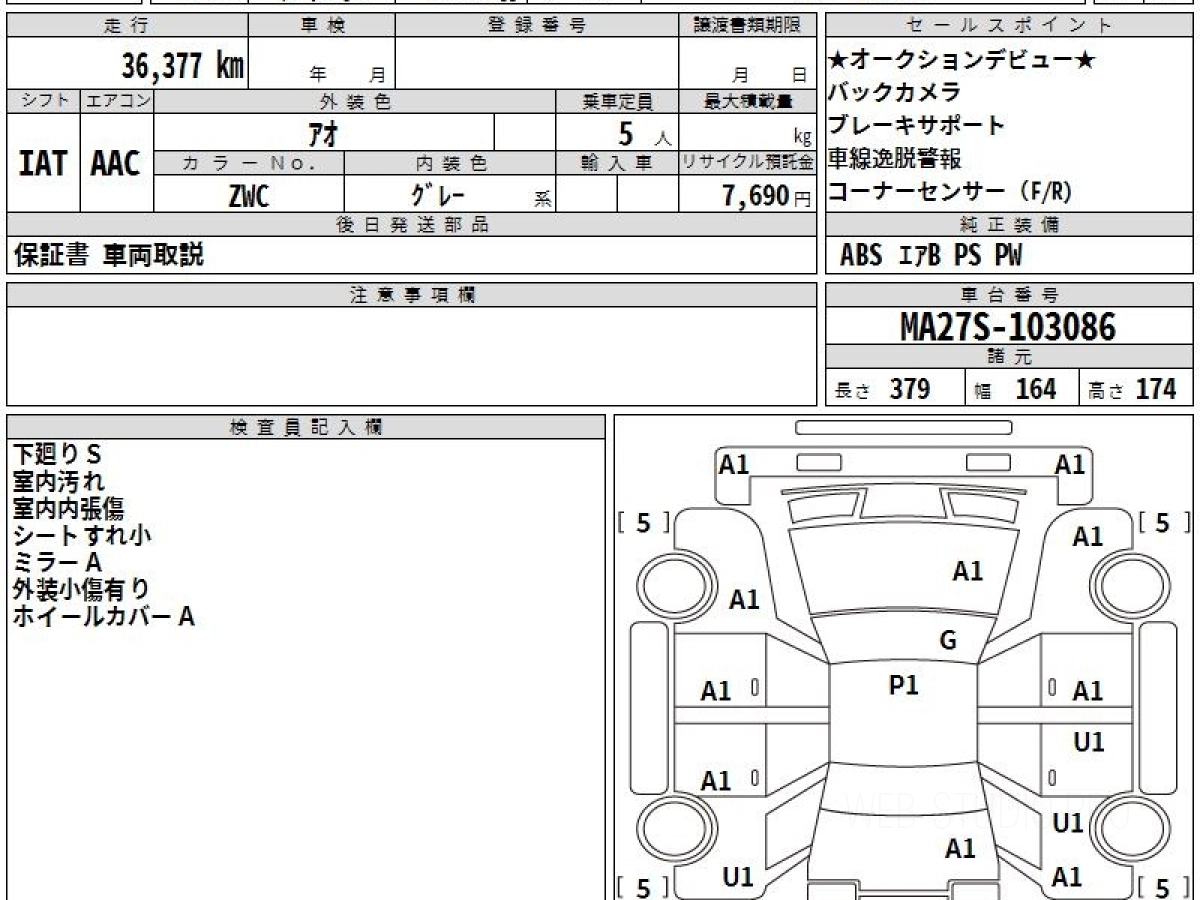Click the 譲渡書類期限 header
The image size is (1200, 900).
point(747,26)
